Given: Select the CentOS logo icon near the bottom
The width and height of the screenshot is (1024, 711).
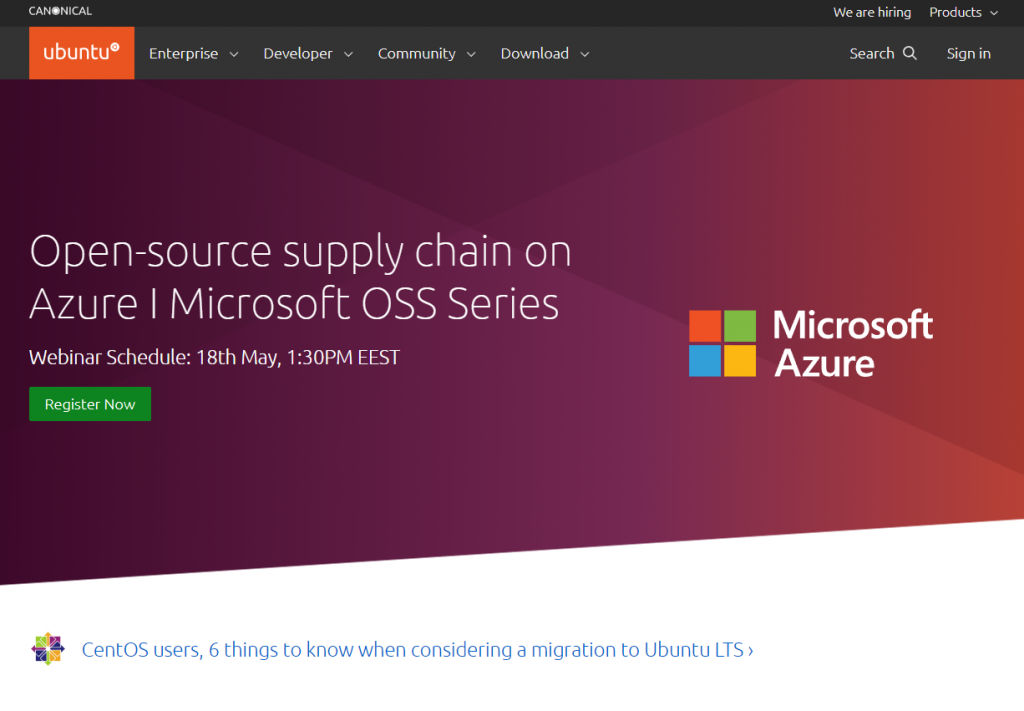Looking at the screenshot, I should (47, 649).
